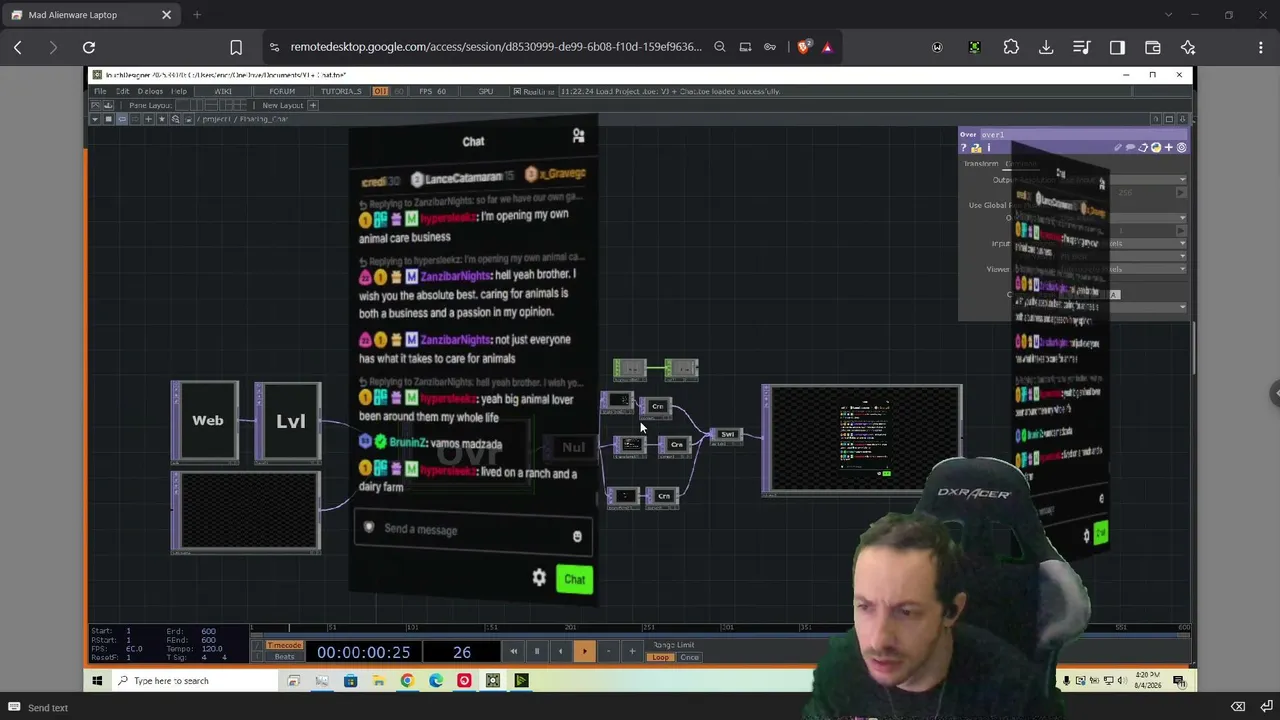This screenshot has height=720, width=1280.
Task: Switch to the Common tab in parameters
Action: (1020, 164)
